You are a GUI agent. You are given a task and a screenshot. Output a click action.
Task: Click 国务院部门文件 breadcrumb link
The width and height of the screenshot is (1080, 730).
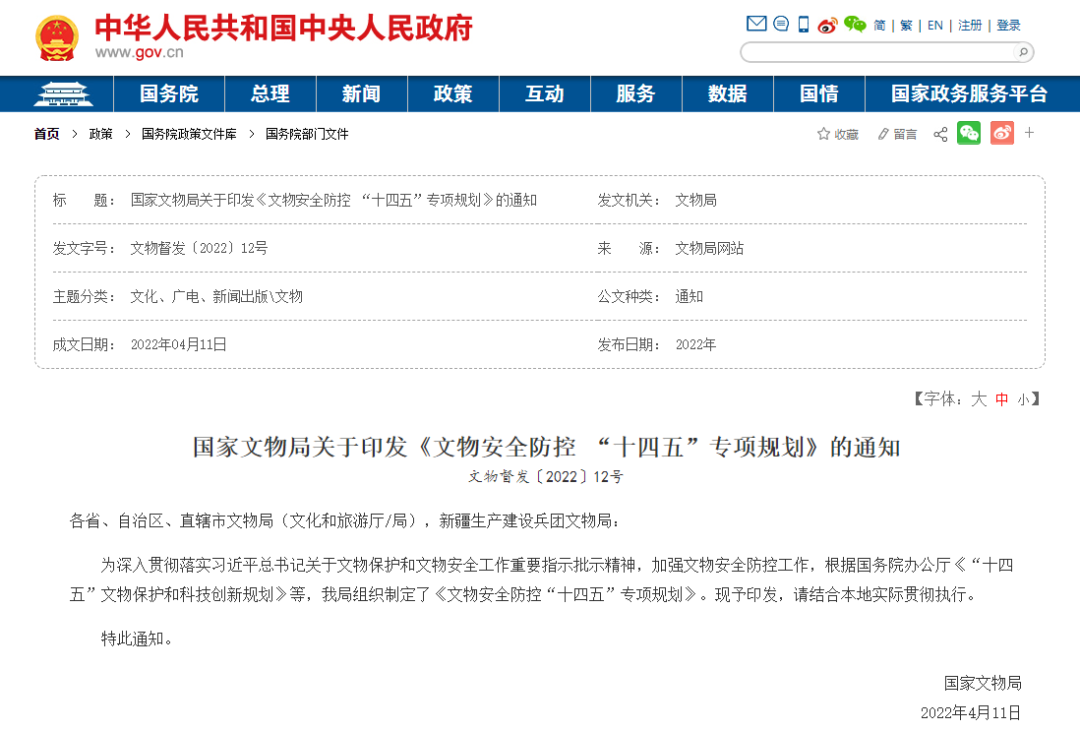(x=307, y=134)
